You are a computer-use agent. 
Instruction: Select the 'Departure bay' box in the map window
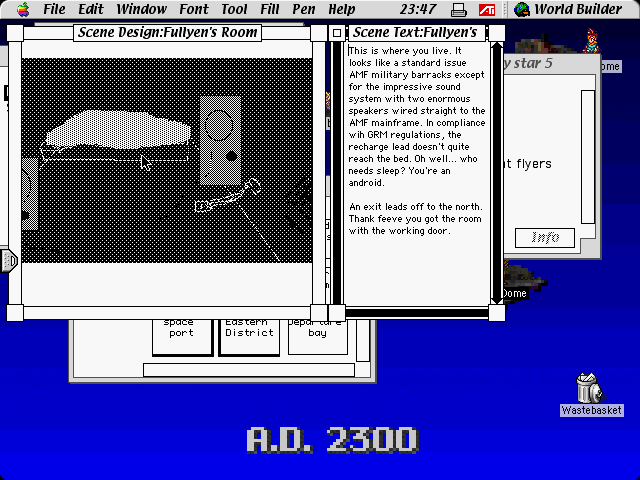[318, 337]
